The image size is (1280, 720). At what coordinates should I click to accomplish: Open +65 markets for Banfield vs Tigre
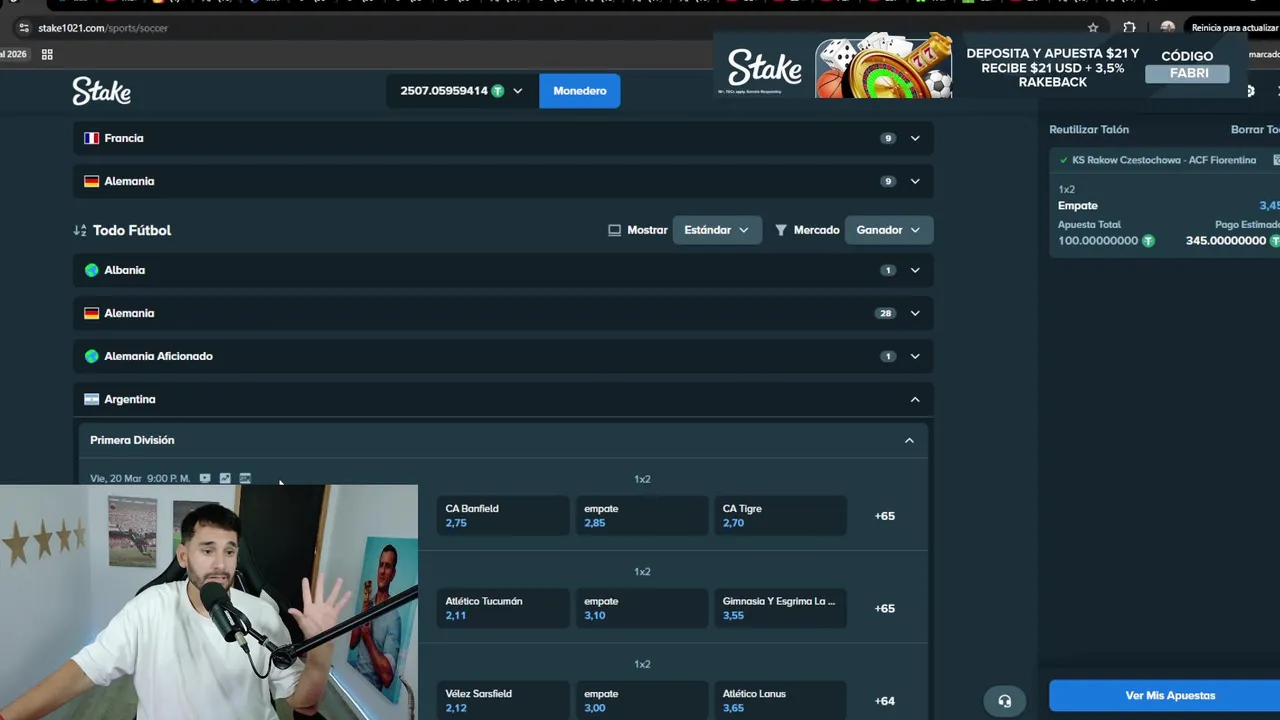point(885,516)
